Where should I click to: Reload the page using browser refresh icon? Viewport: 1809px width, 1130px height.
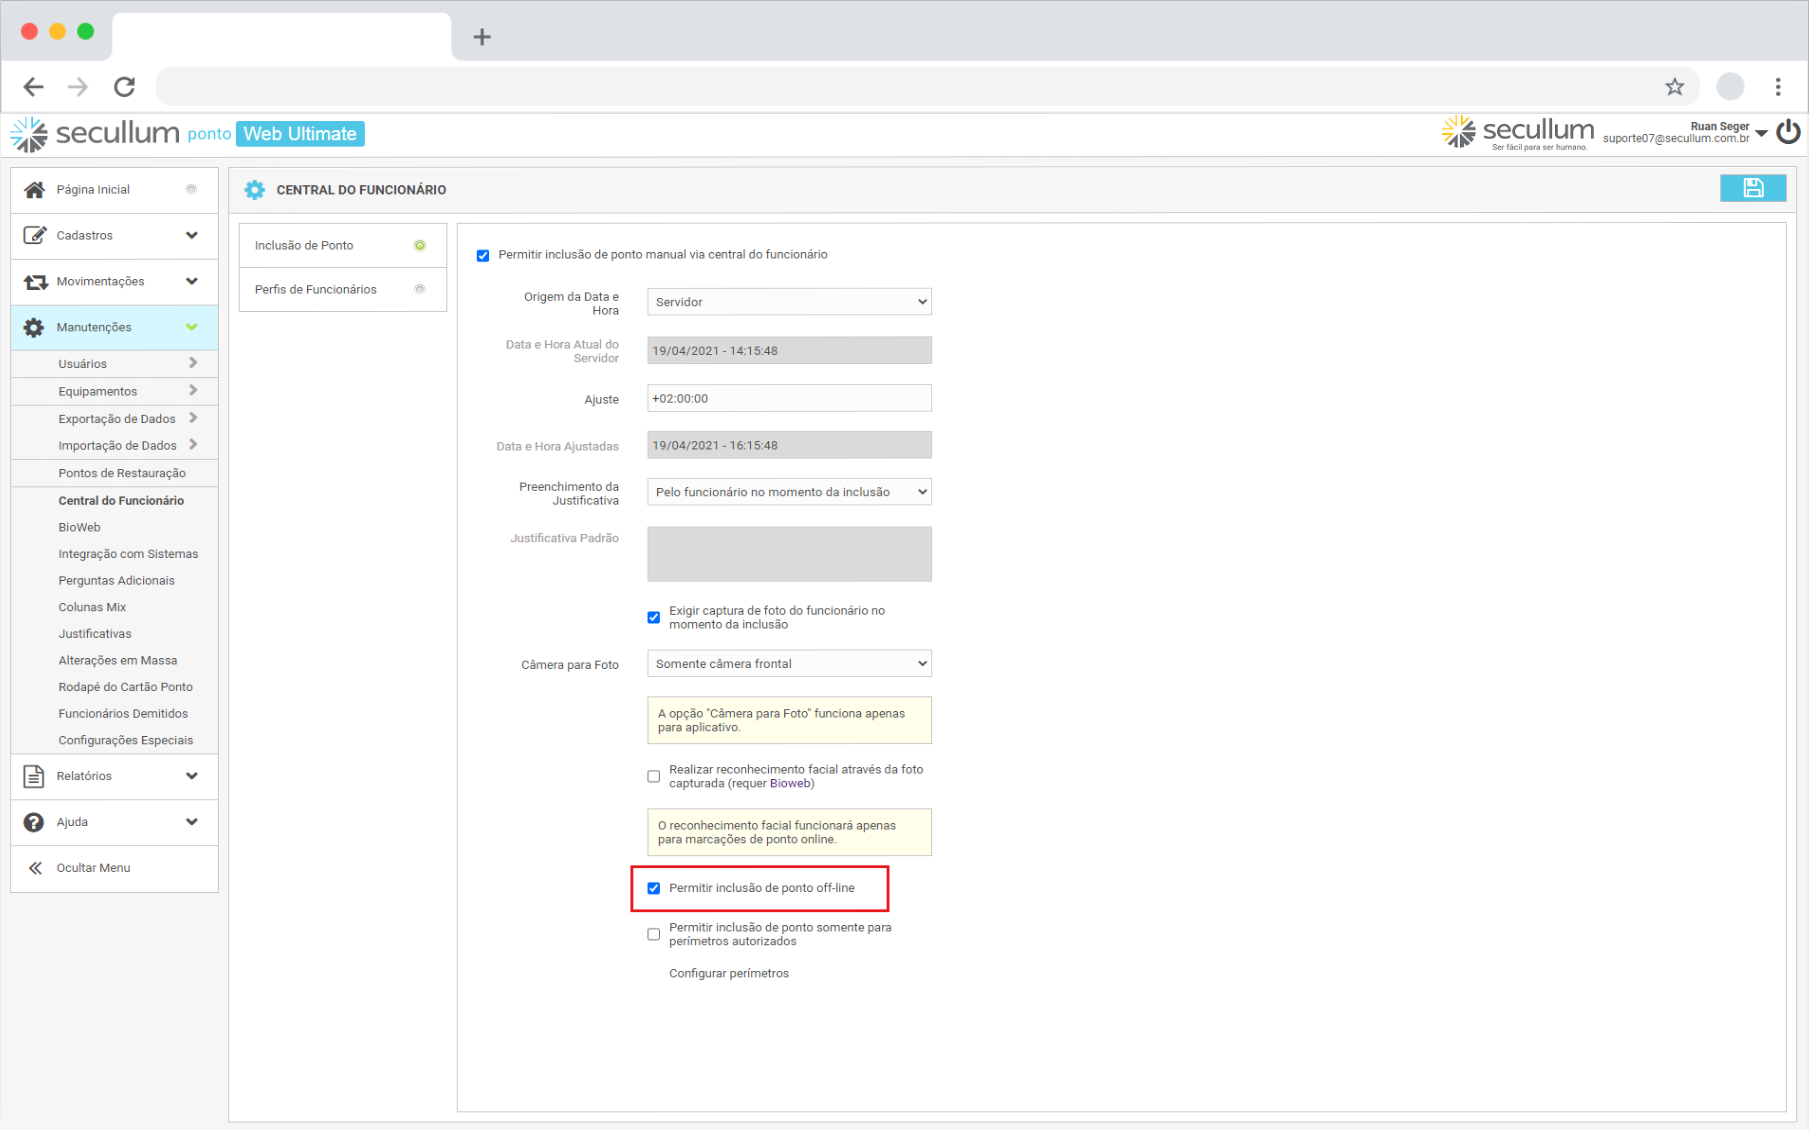click(124, 87)
